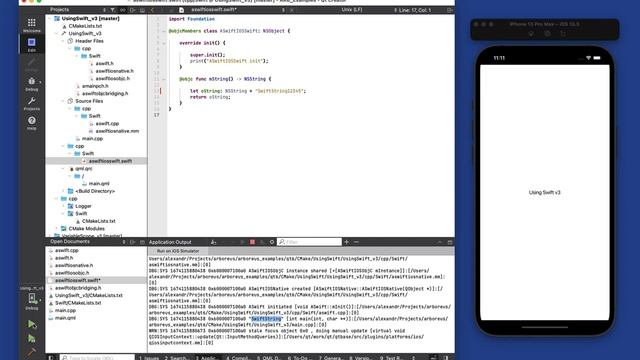Select asiftiosswift.swift in project tree
This screenshot has width=640, height=360.
110,161
